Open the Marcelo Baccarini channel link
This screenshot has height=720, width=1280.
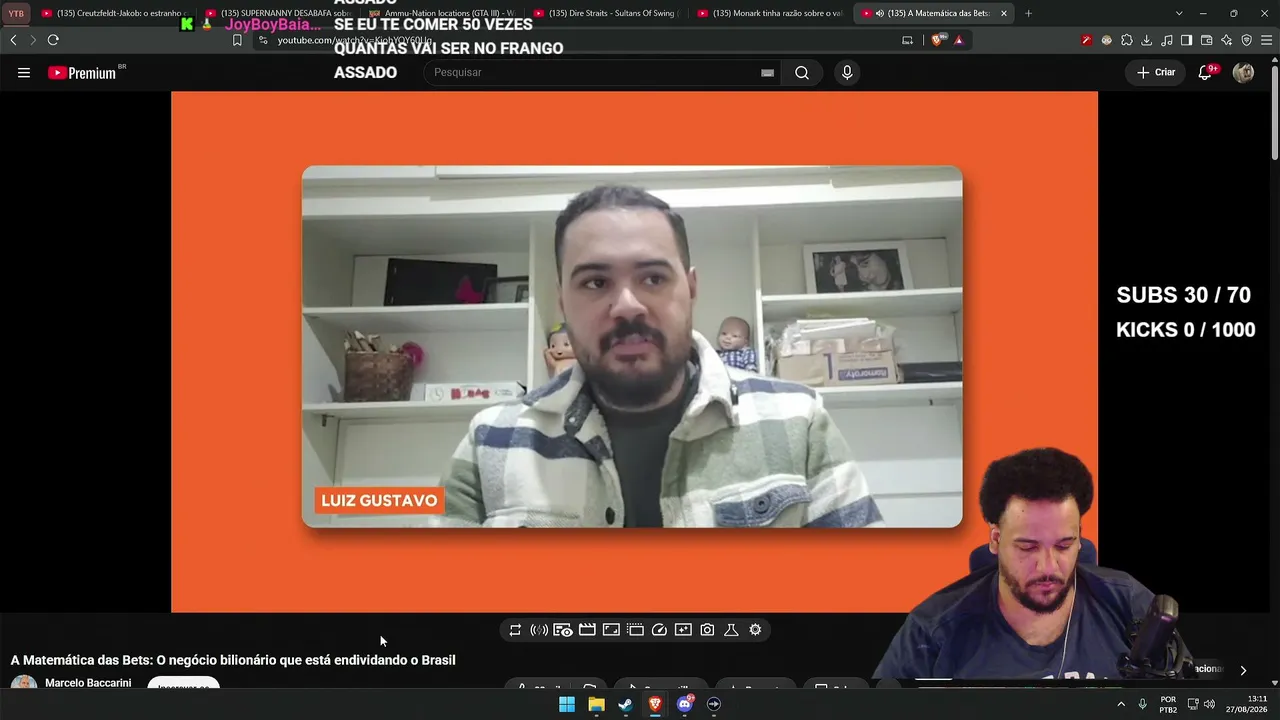(88, 683)
